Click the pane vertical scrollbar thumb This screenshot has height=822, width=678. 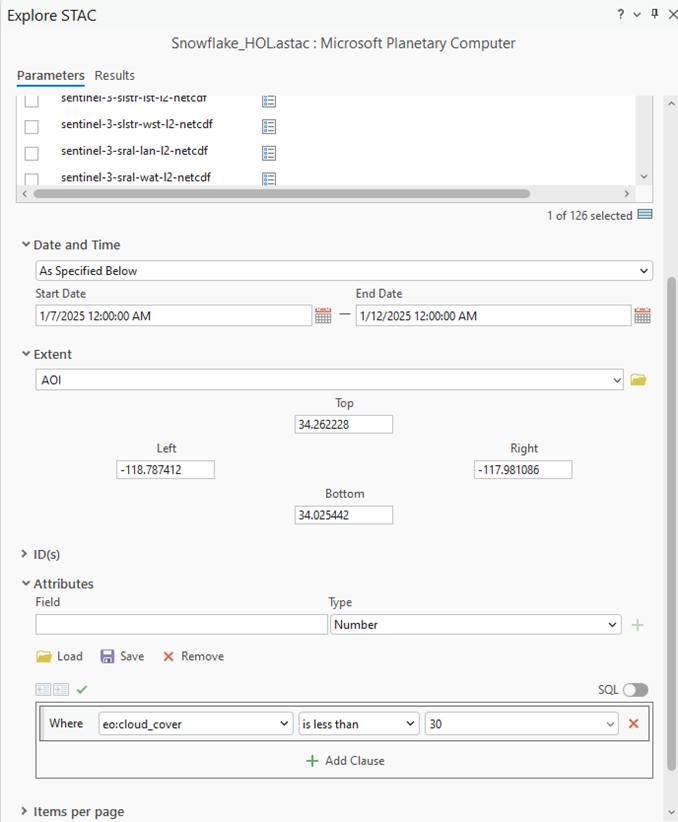[x=671, y=524]
